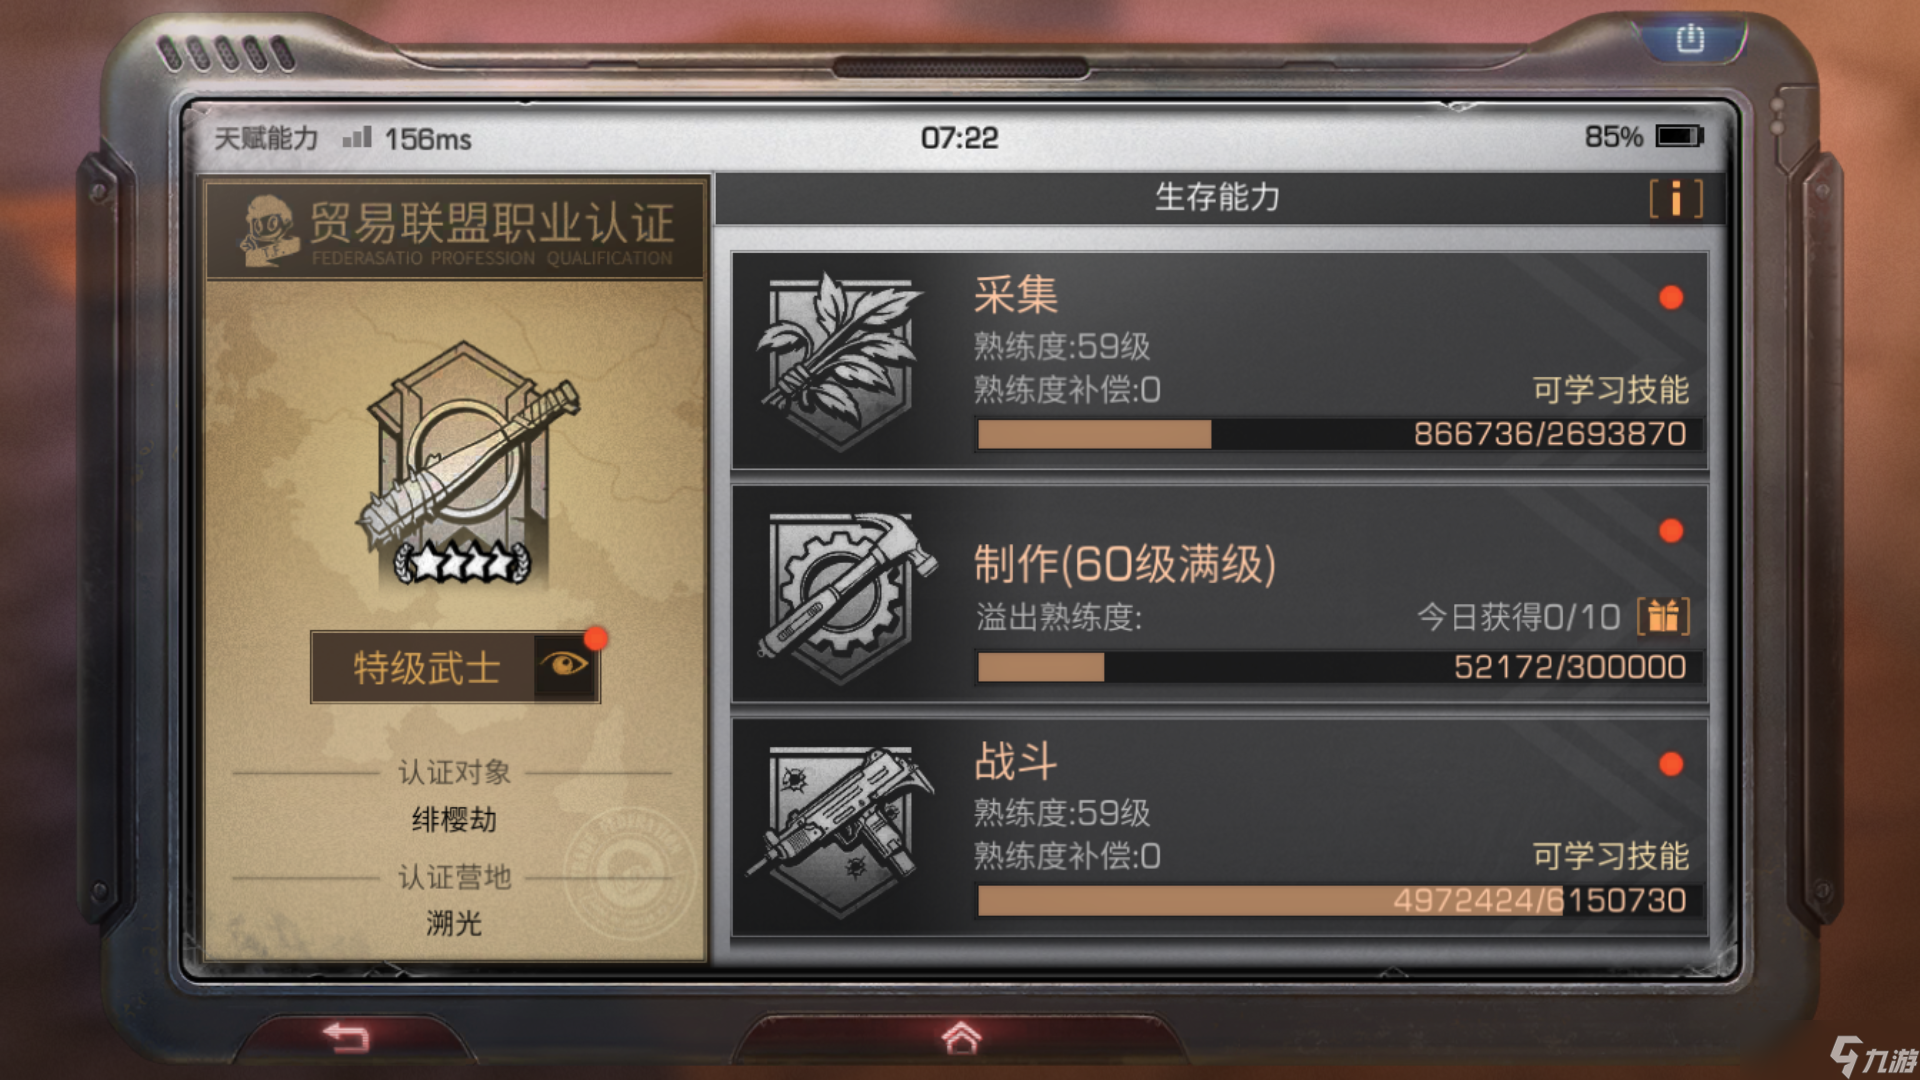
Task: Tap the home icon at bottom center
Action: pyautogui.click(x=961, y=1038)
